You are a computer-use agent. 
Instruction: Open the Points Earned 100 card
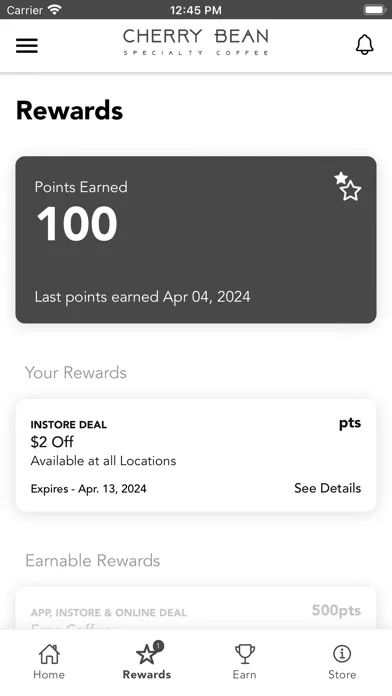pyautogui.click(x=196, y=240)
